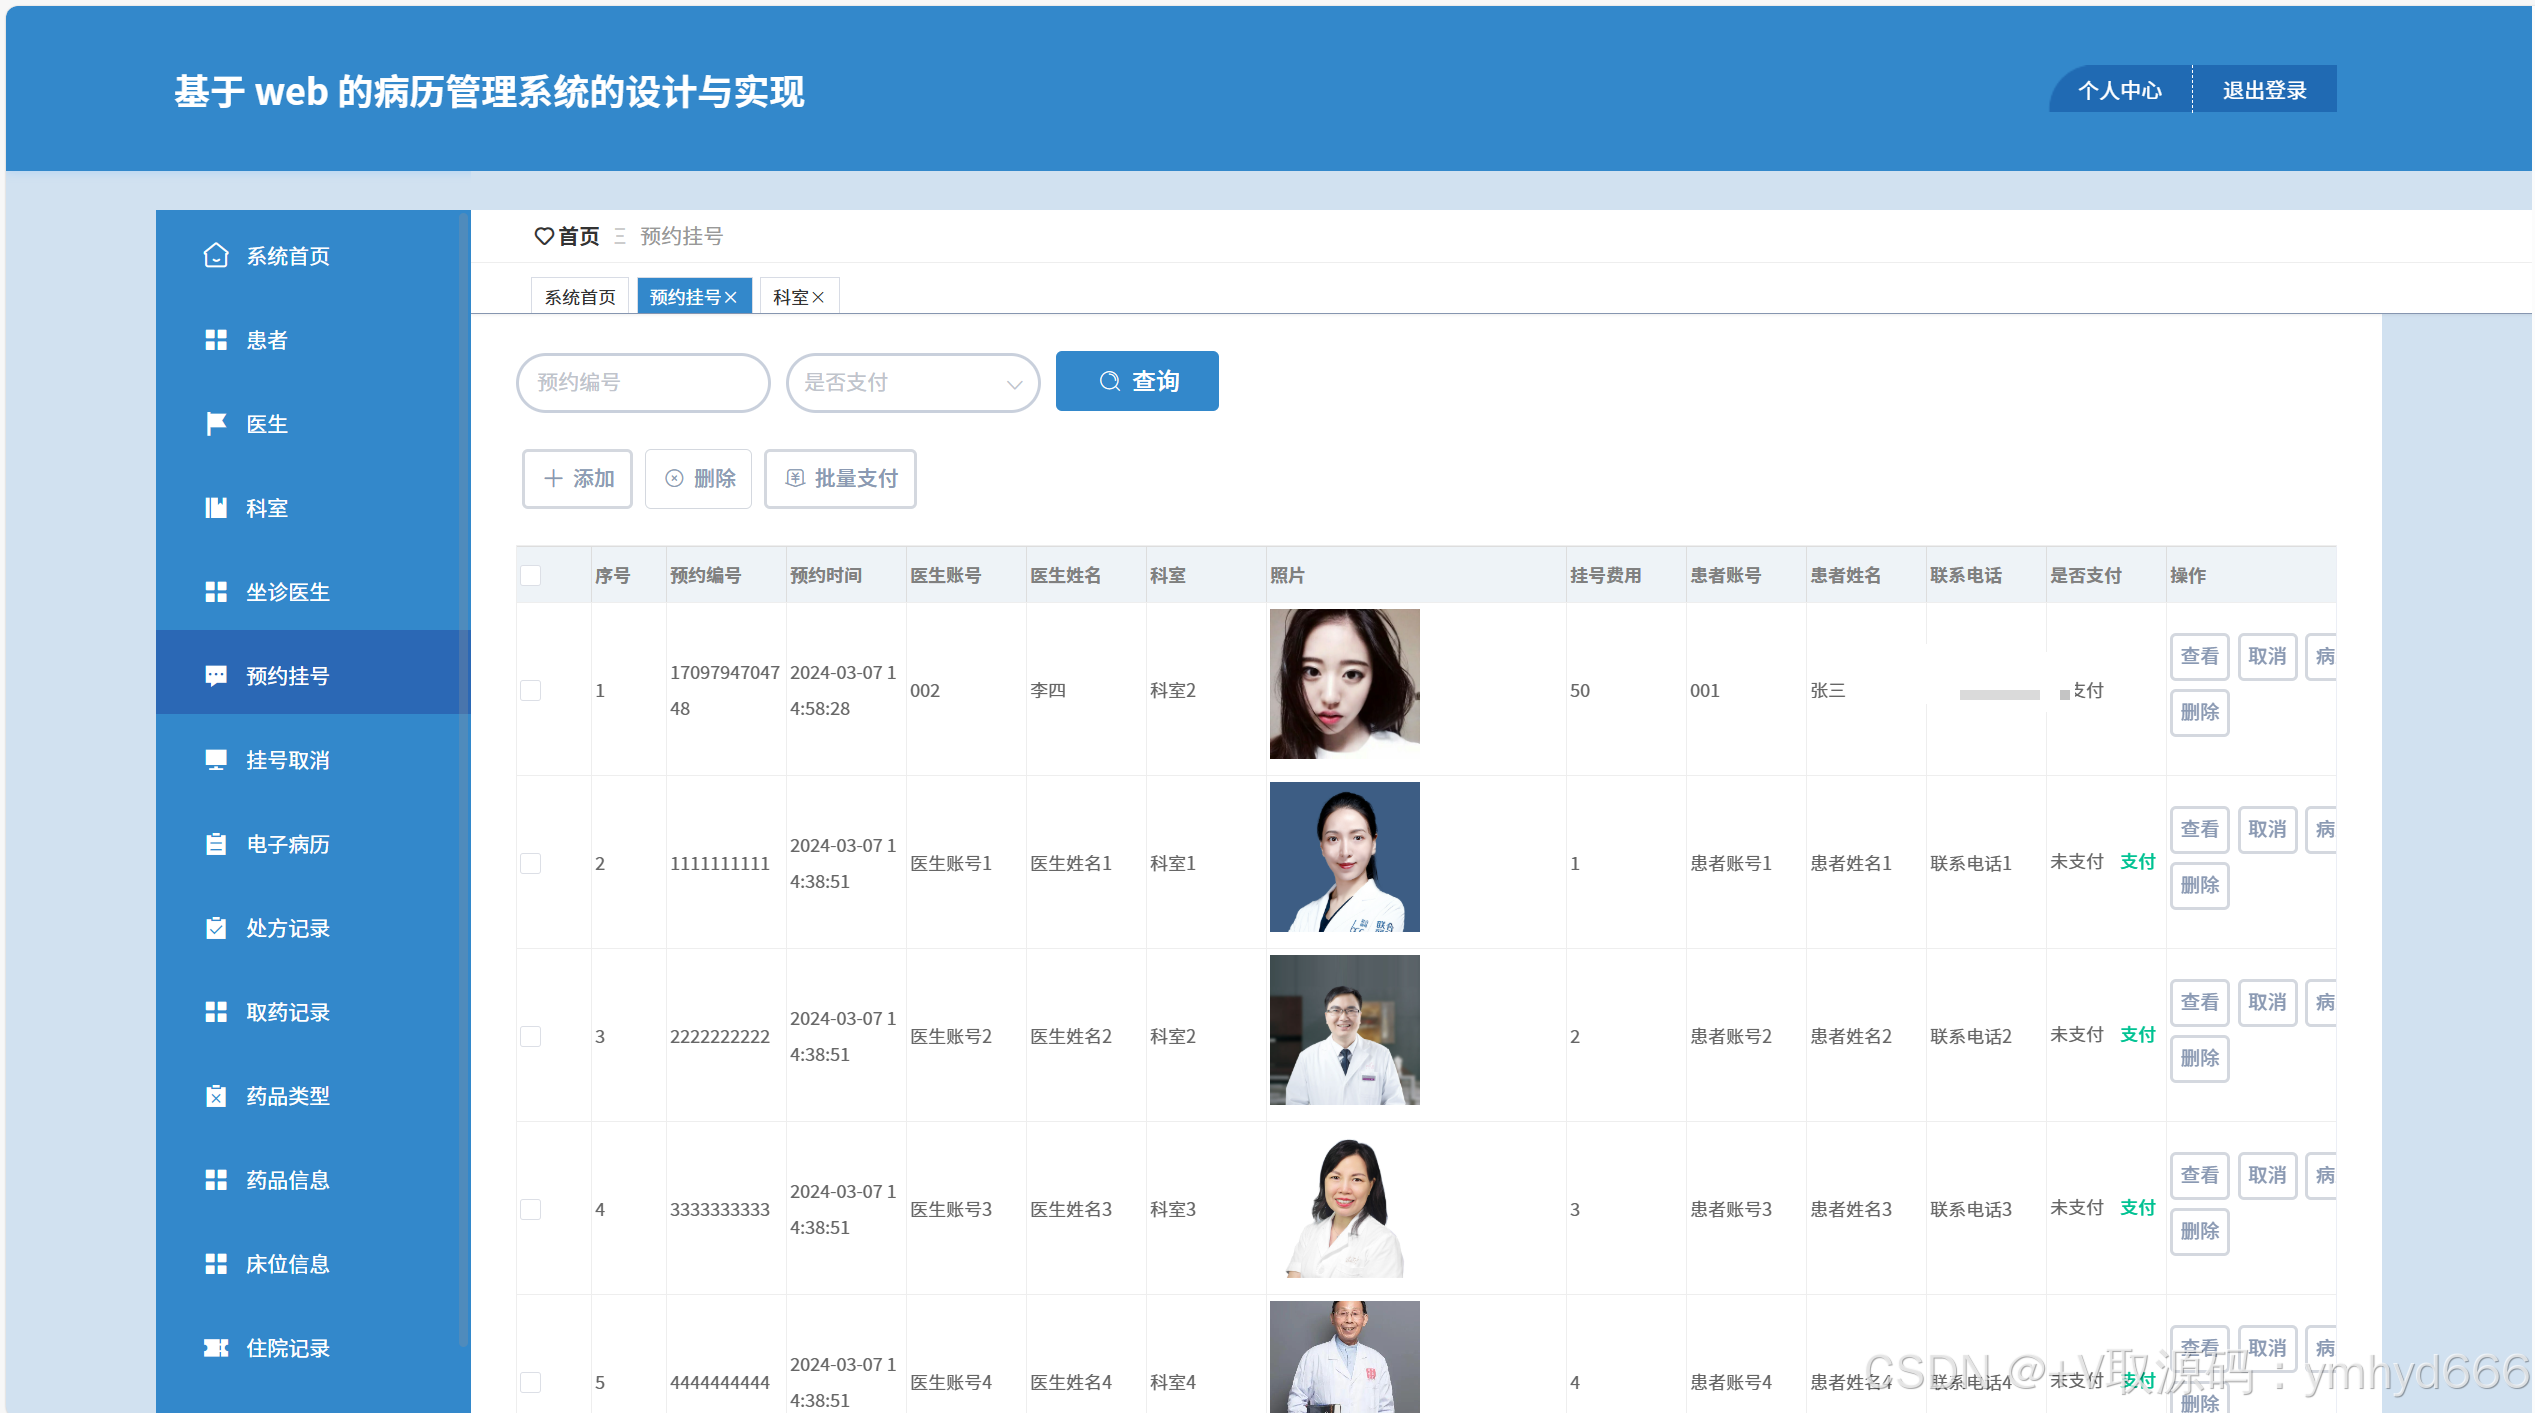The width and height of the screenshot is (2535, 1413).
Task: Open the 是否支付 dropdown filter
Action: point(912,382)
